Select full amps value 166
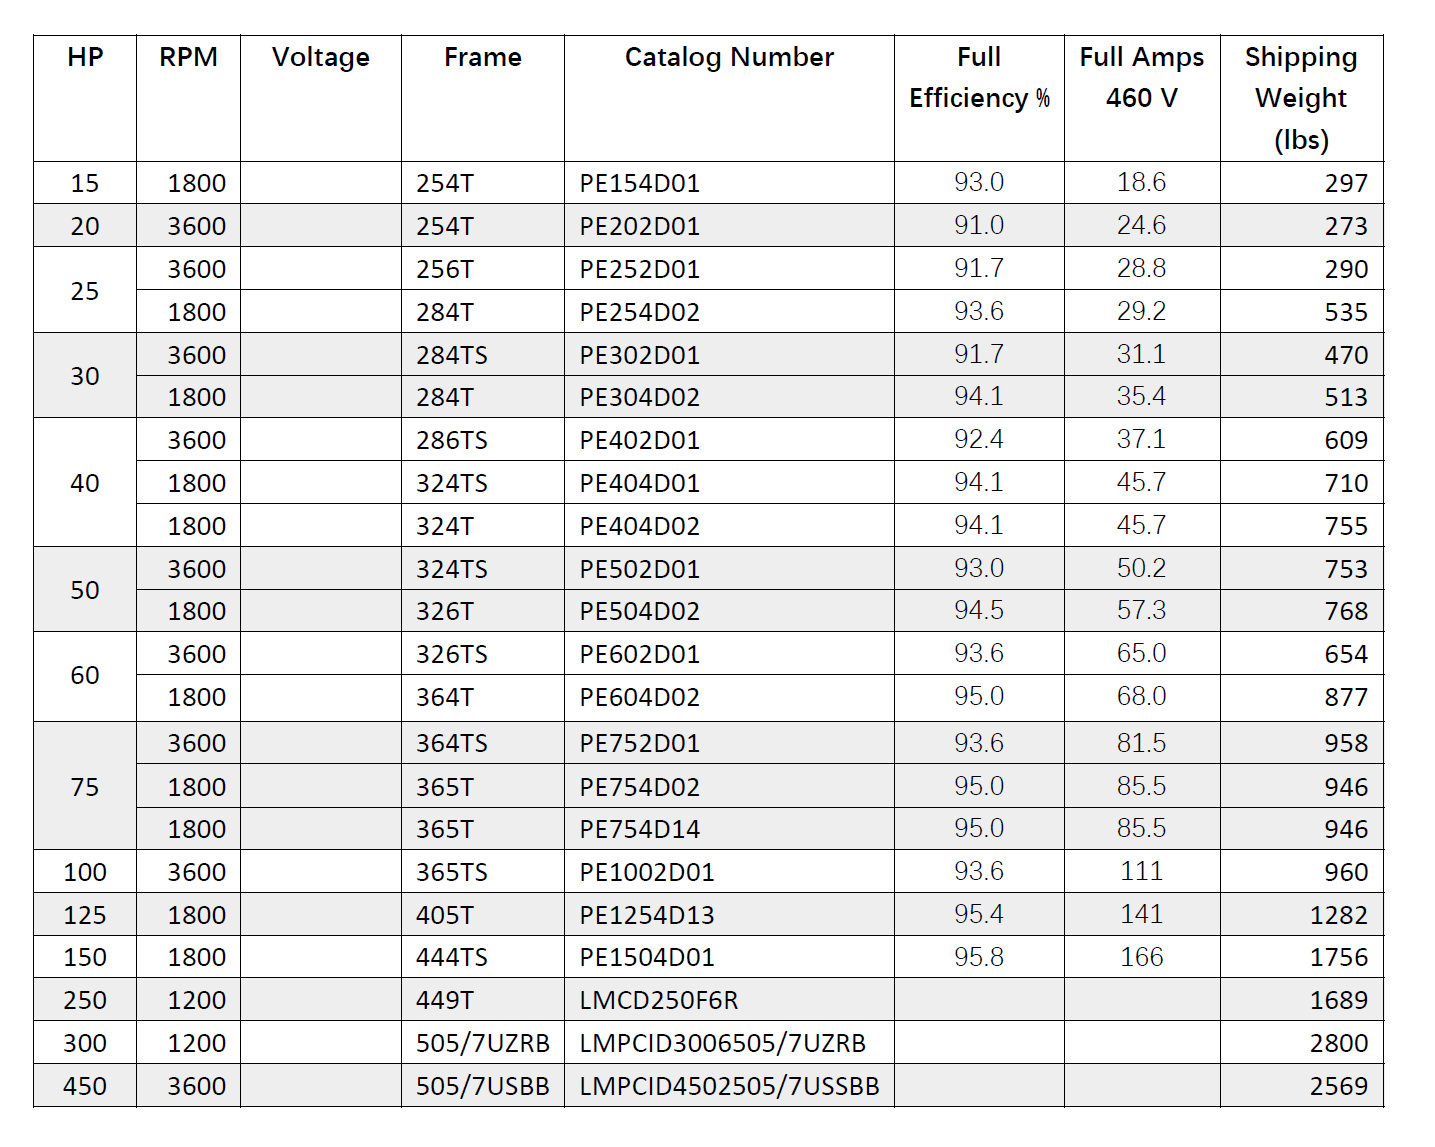 [1142, 957]
